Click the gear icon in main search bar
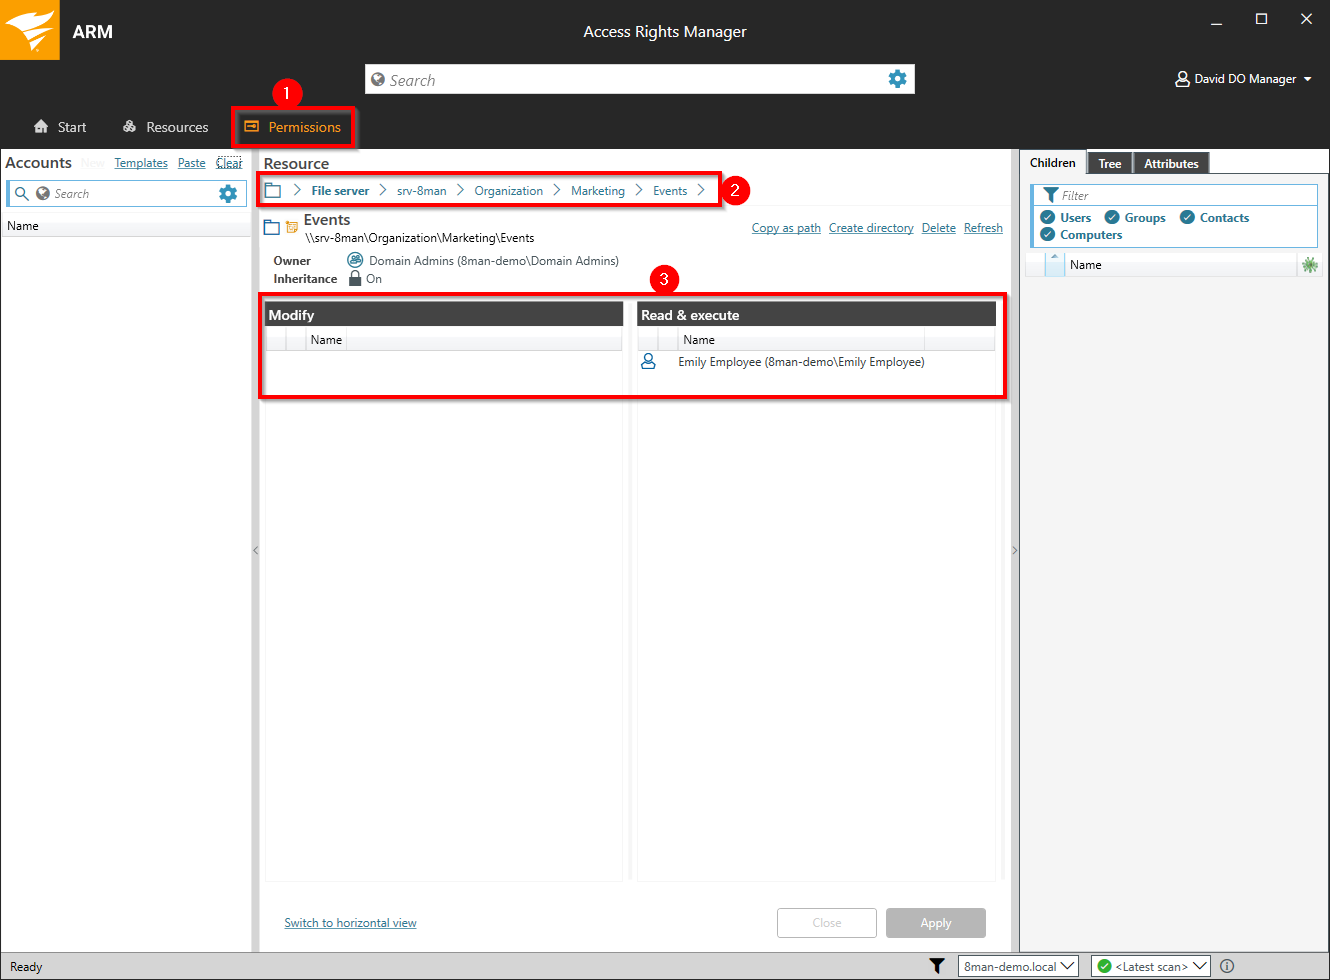This screenshot has width=1330, height=980. tap(897, 79)
